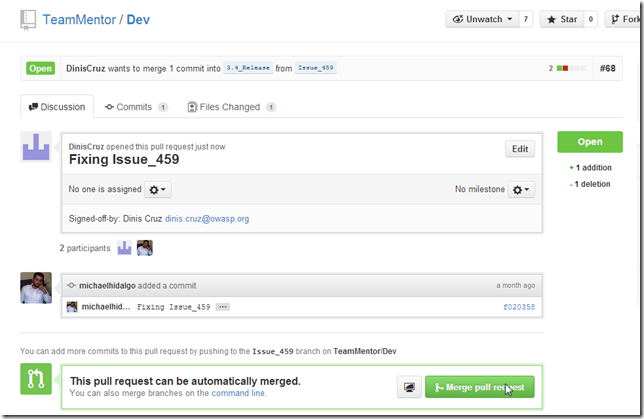
Task: Click the commit message icon beside Merge button
Action: [x=409, y=386]
